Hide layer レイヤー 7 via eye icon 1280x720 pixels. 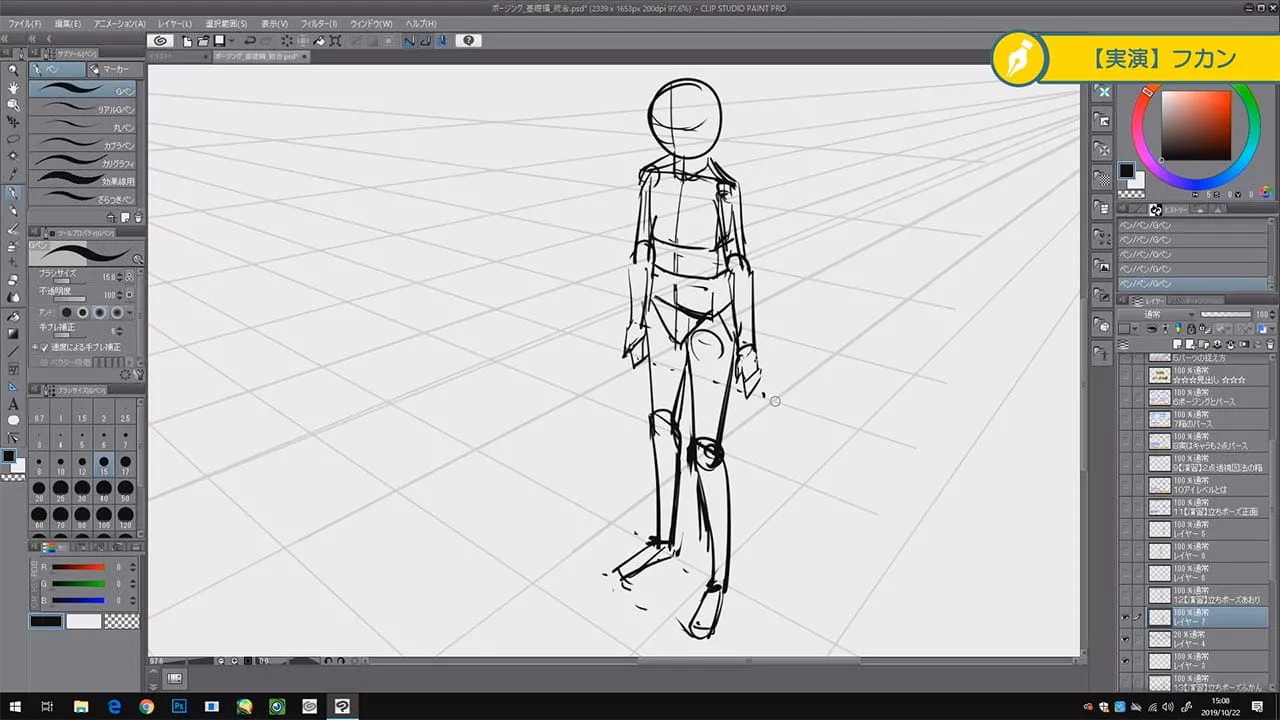tap(1125, 617)
